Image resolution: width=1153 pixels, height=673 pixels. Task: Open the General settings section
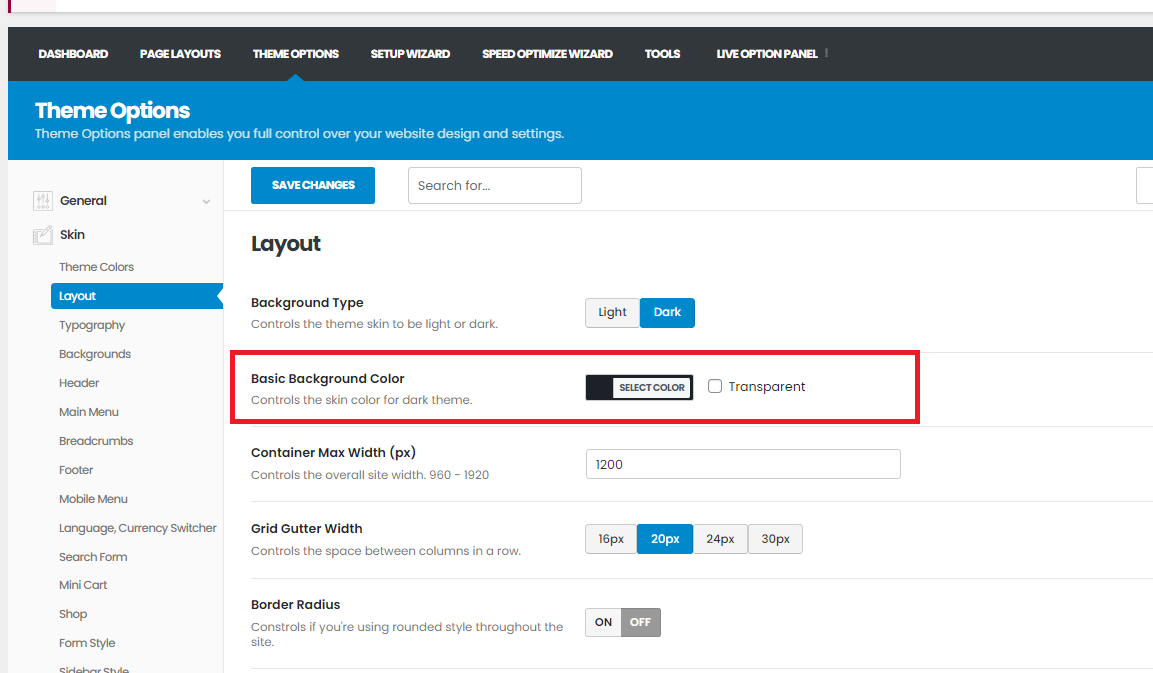point(83,201)
